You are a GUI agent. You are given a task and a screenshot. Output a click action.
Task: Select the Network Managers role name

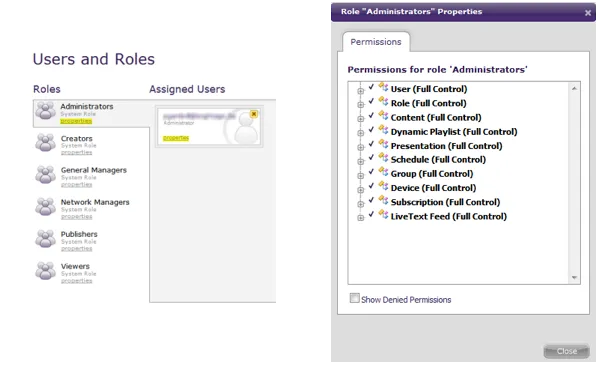[95, 202]
